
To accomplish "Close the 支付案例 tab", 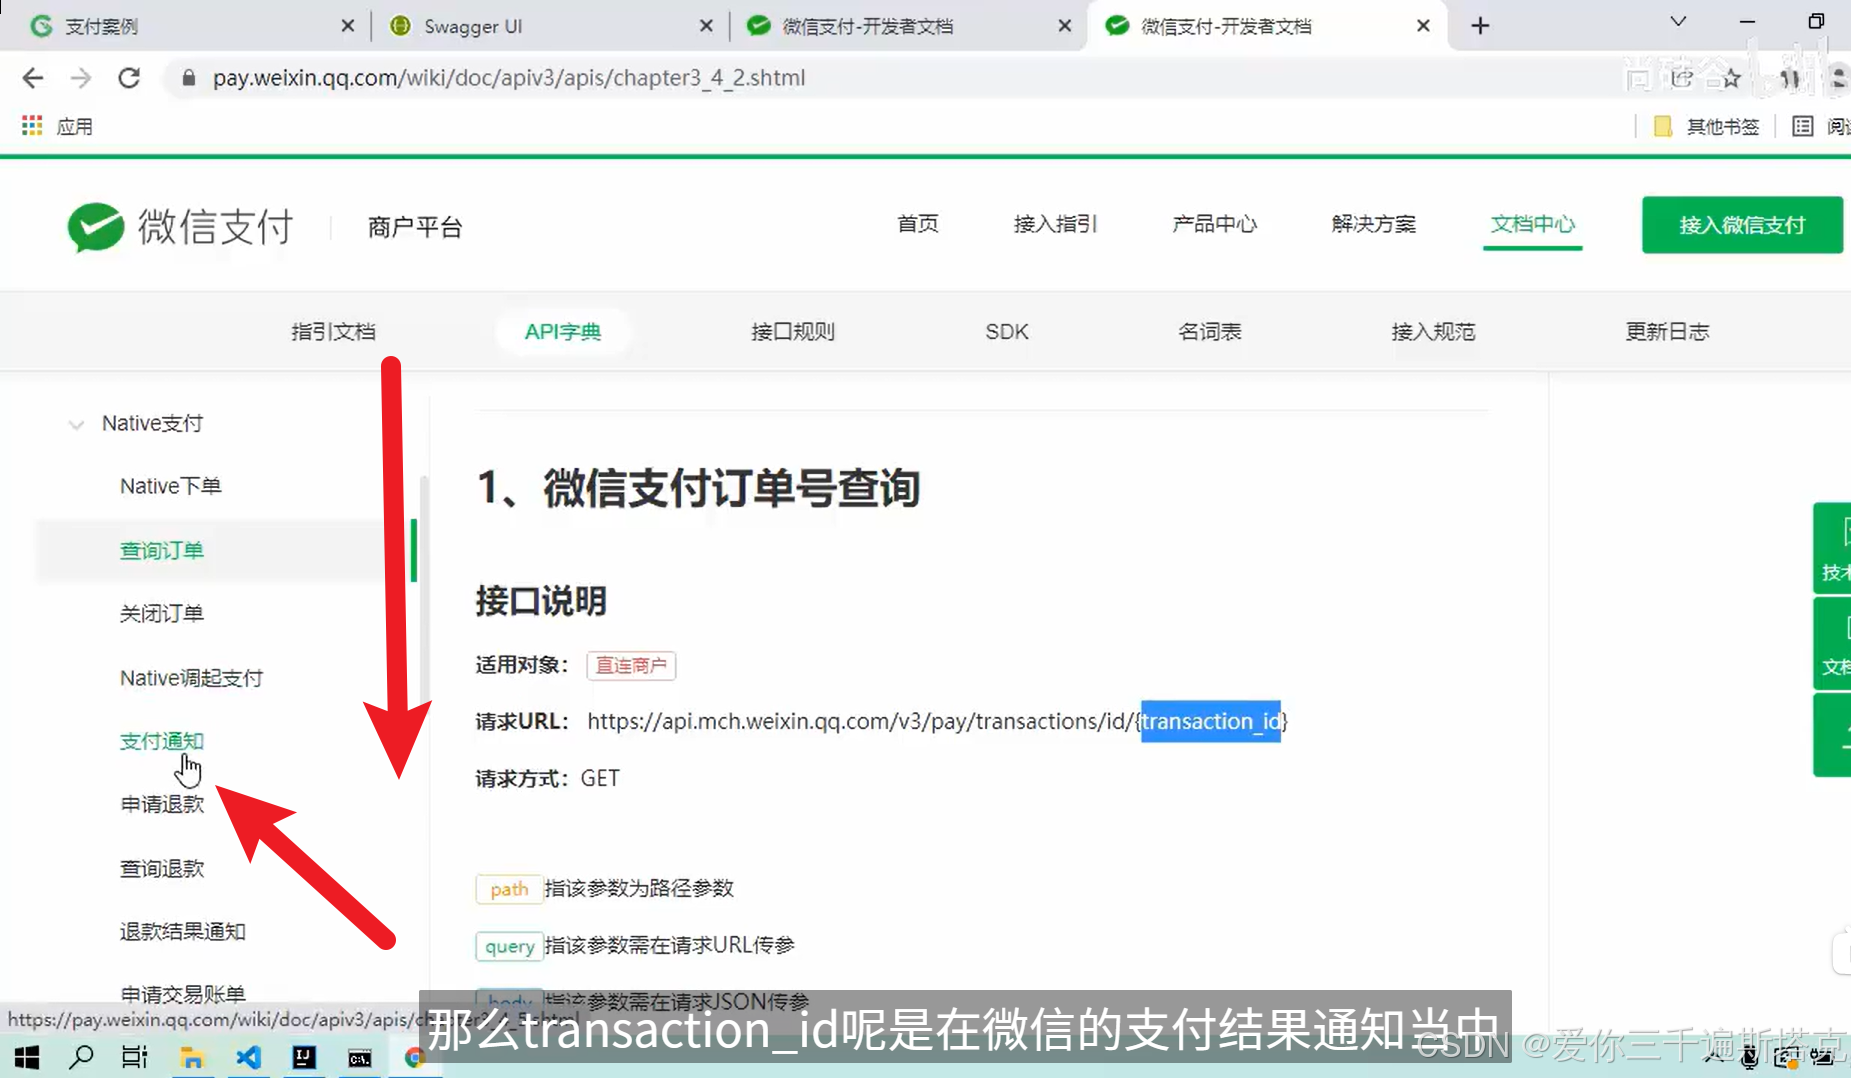I will coord(347,26).
